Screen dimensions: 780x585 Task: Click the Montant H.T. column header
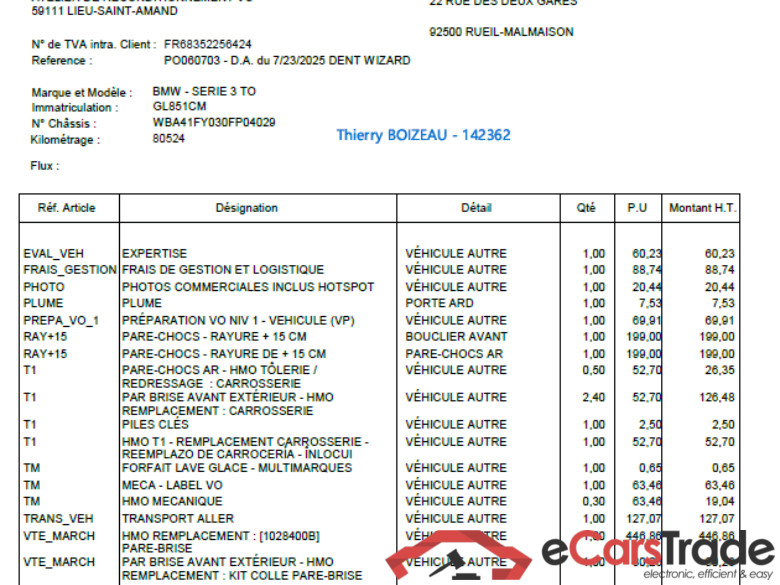[702, 208]
